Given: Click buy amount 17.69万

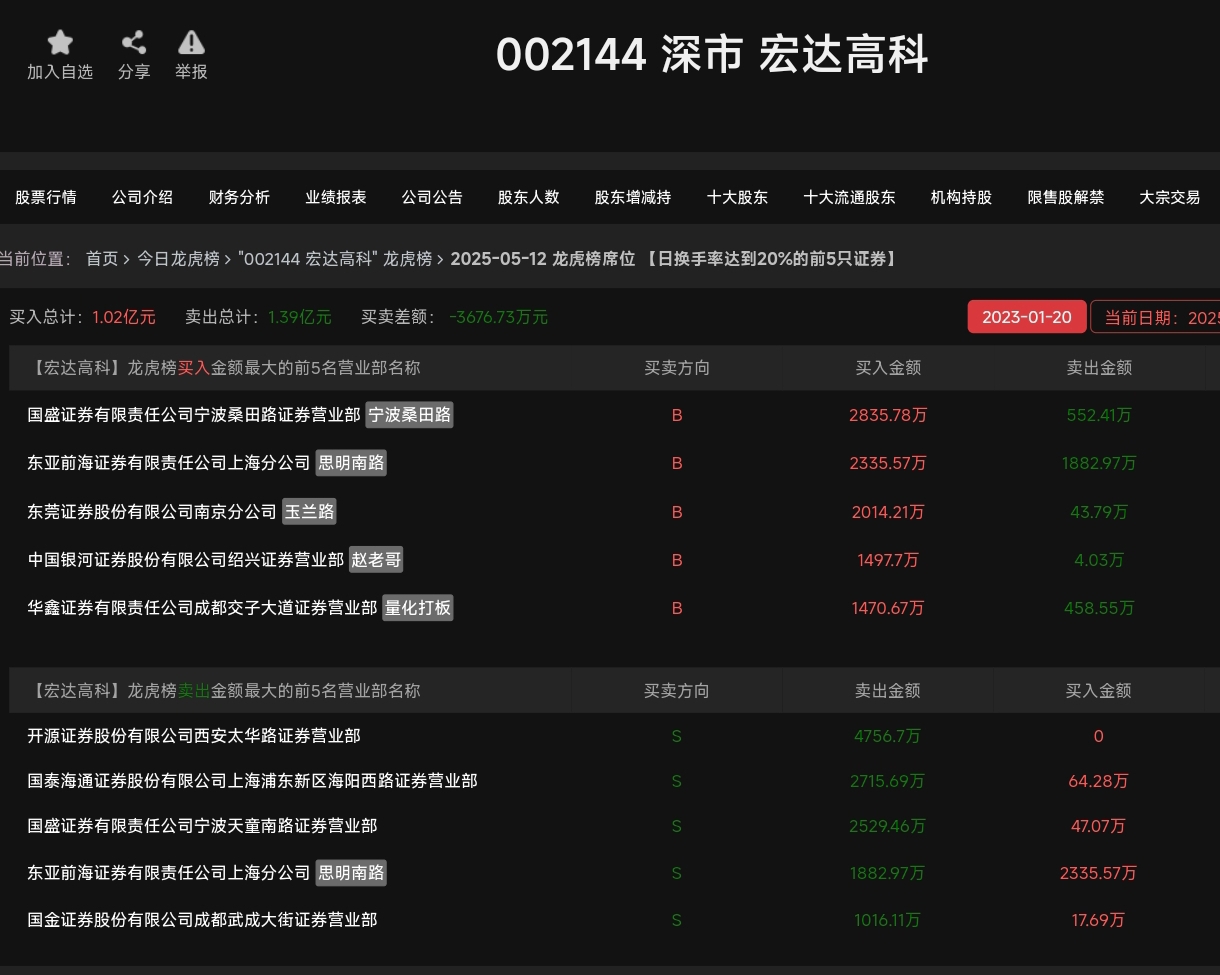Looking at the screenshot, I should (x=1098, y=920).
